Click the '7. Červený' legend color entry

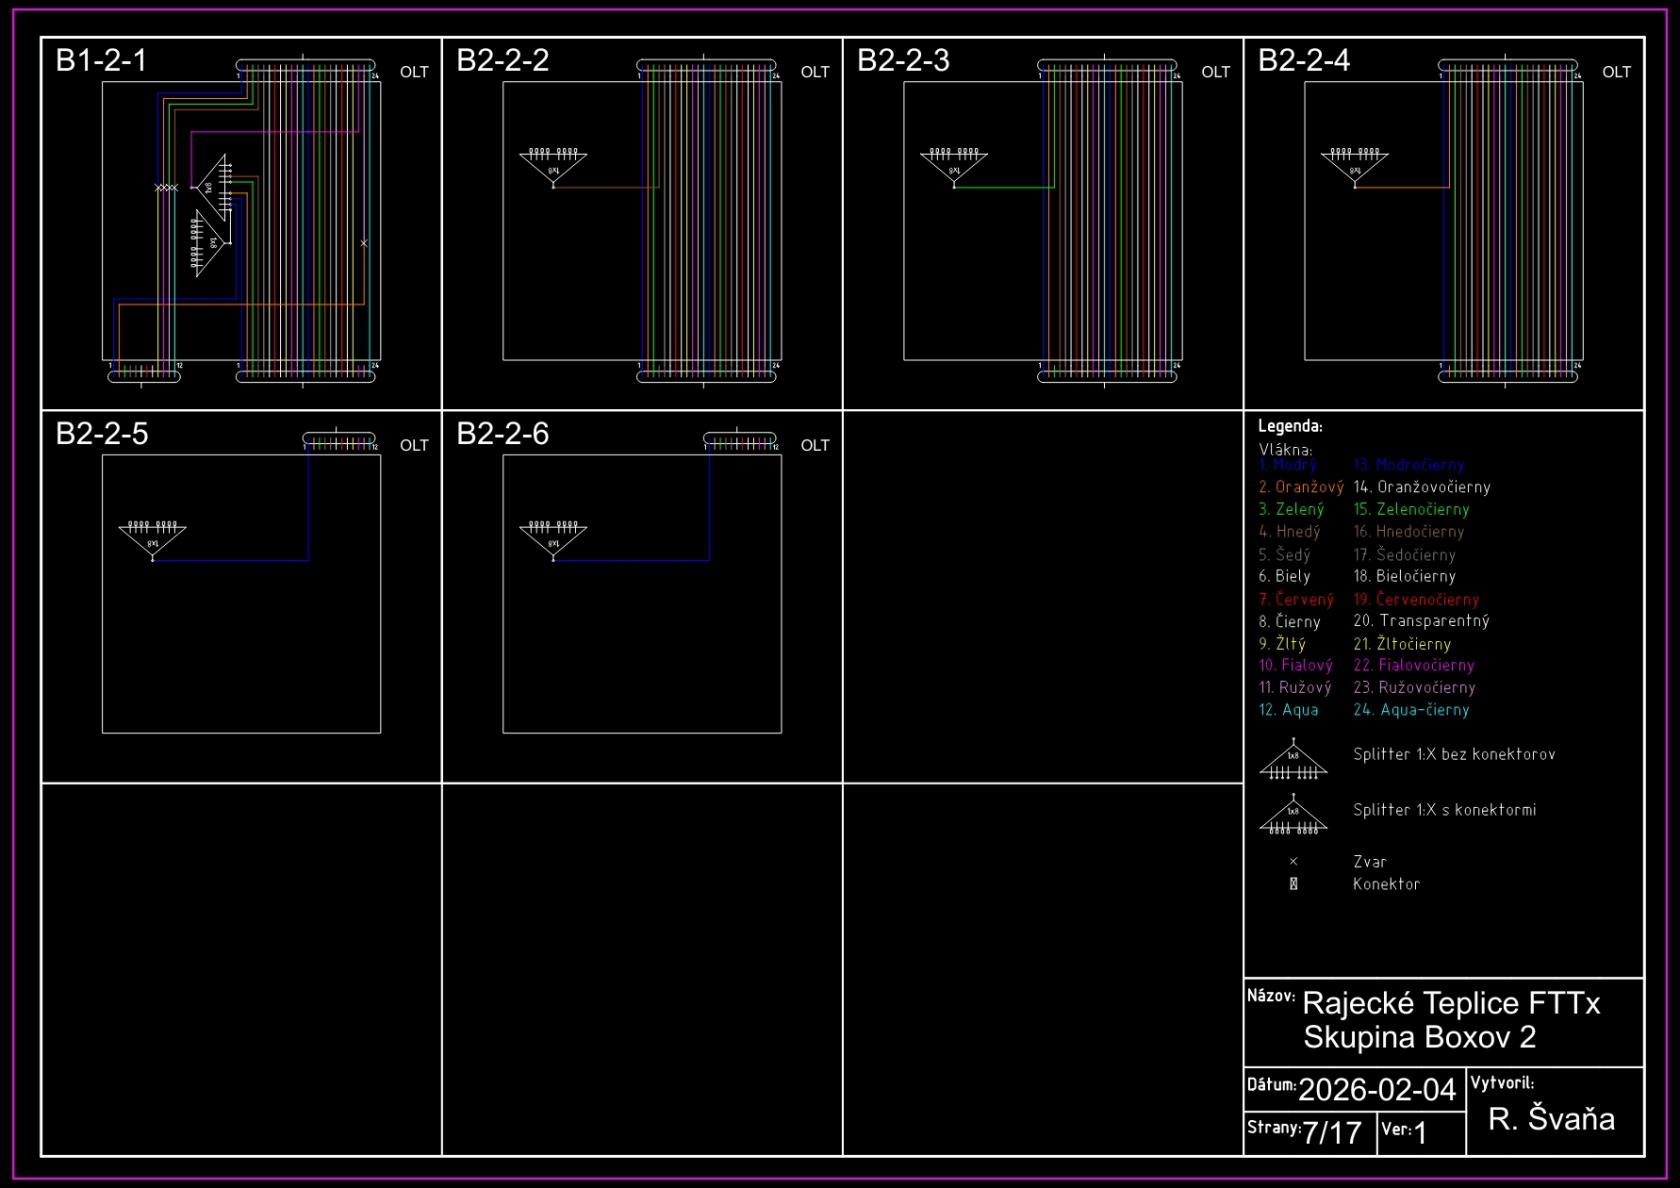pos(1296,599)
